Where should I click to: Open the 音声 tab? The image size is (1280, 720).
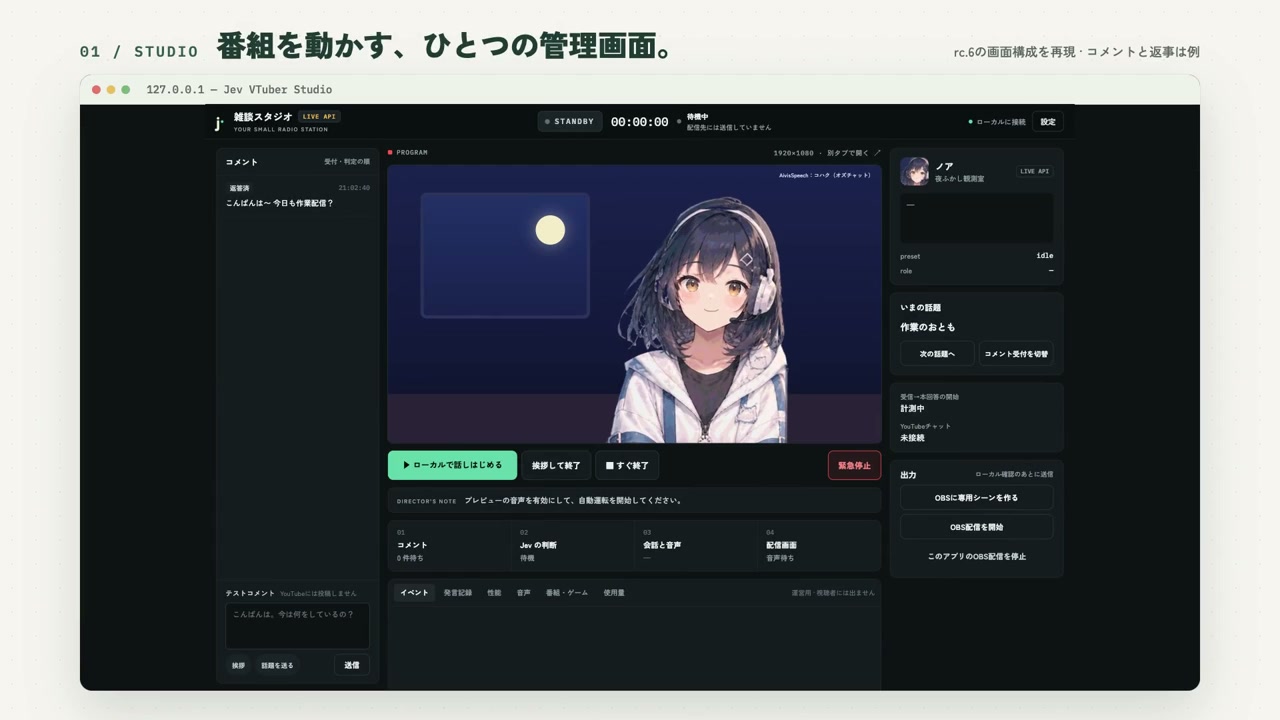[x=523, y=593]
